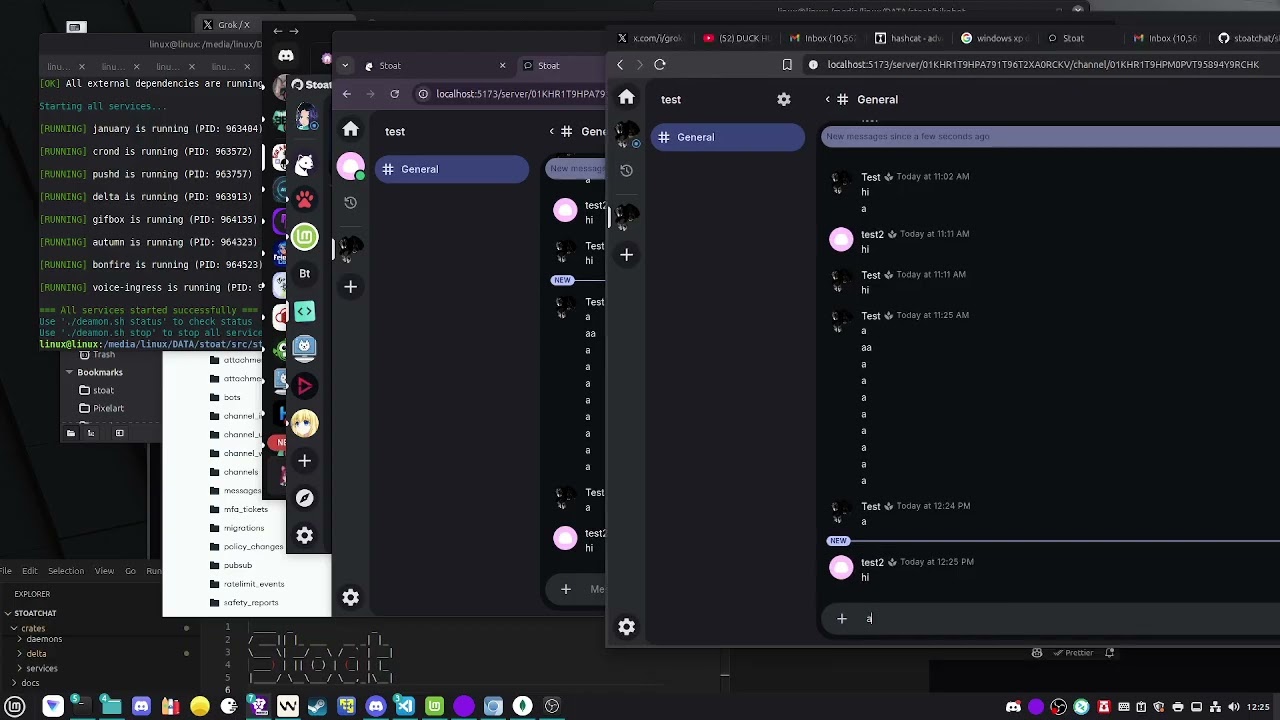1280x720 pixels.
Task: Open settings gear in Stoat desktop sidebar
Action: coord(304,536)
